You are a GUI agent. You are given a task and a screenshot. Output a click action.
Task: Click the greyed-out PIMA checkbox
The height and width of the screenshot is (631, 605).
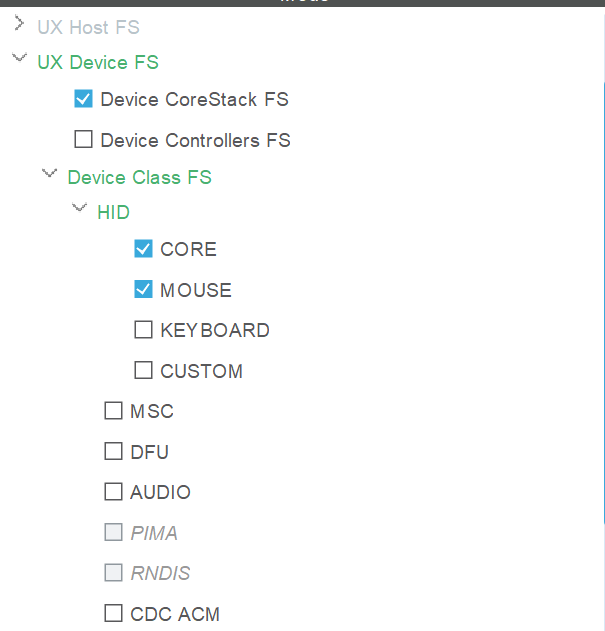113,533
